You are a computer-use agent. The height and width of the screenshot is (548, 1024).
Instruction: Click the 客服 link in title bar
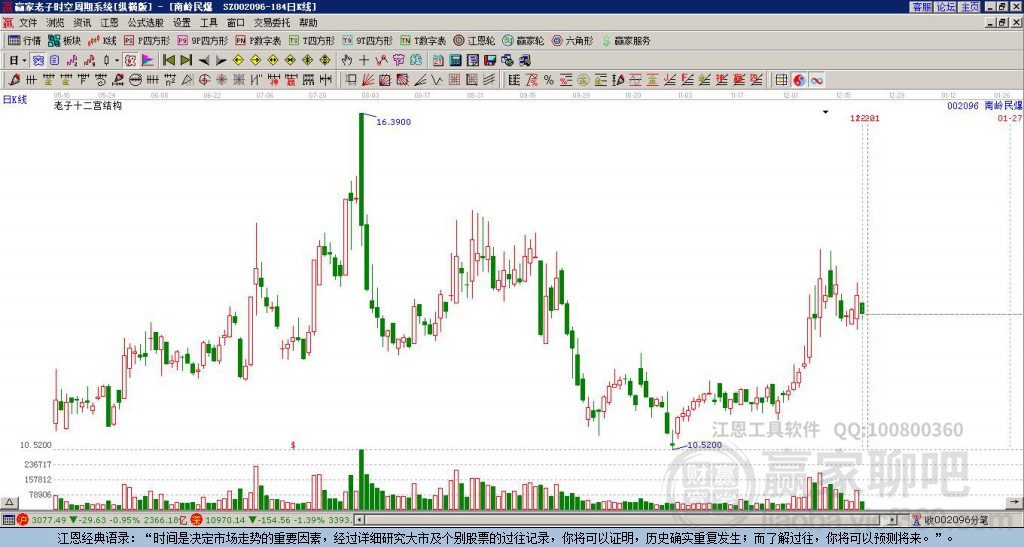click(x=921, y=7)
